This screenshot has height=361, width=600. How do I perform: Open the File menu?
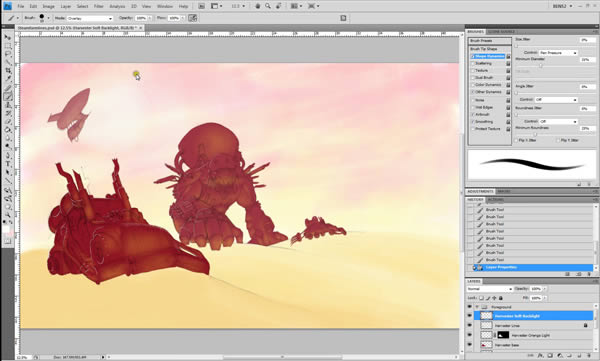(20, 6)
